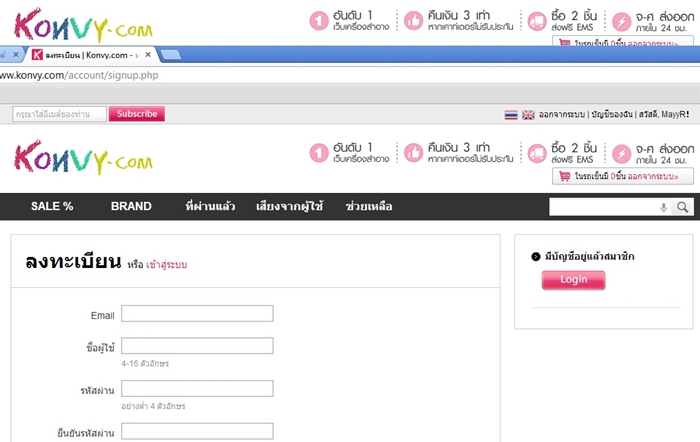Click the Konvy favicon on browser tab
This screenshot has width=700, height=442.
tap(37, 55)
